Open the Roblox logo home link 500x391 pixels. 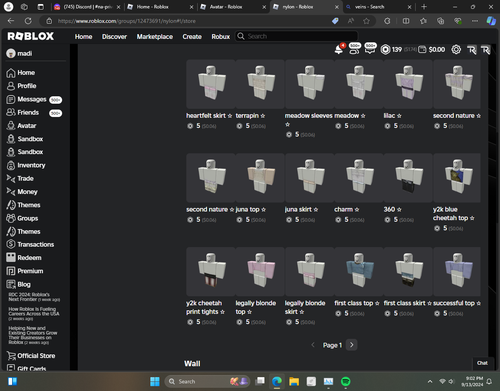tap(31, 36)
